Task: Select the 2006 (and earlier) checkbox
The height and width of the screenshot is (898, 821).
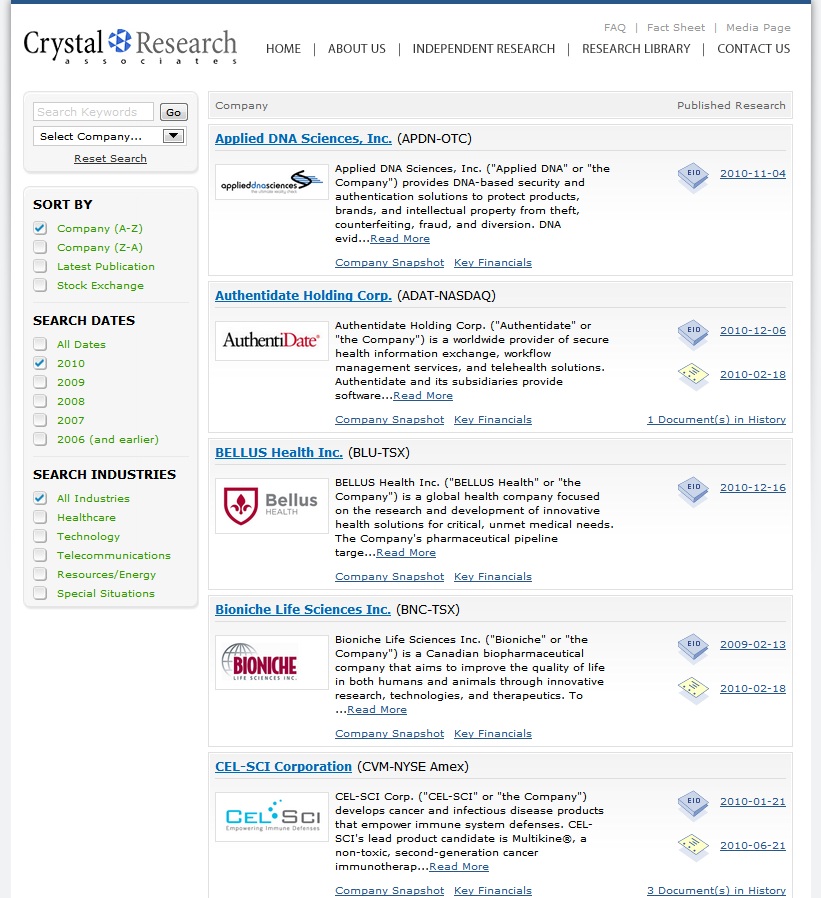Action: (40, 439)
